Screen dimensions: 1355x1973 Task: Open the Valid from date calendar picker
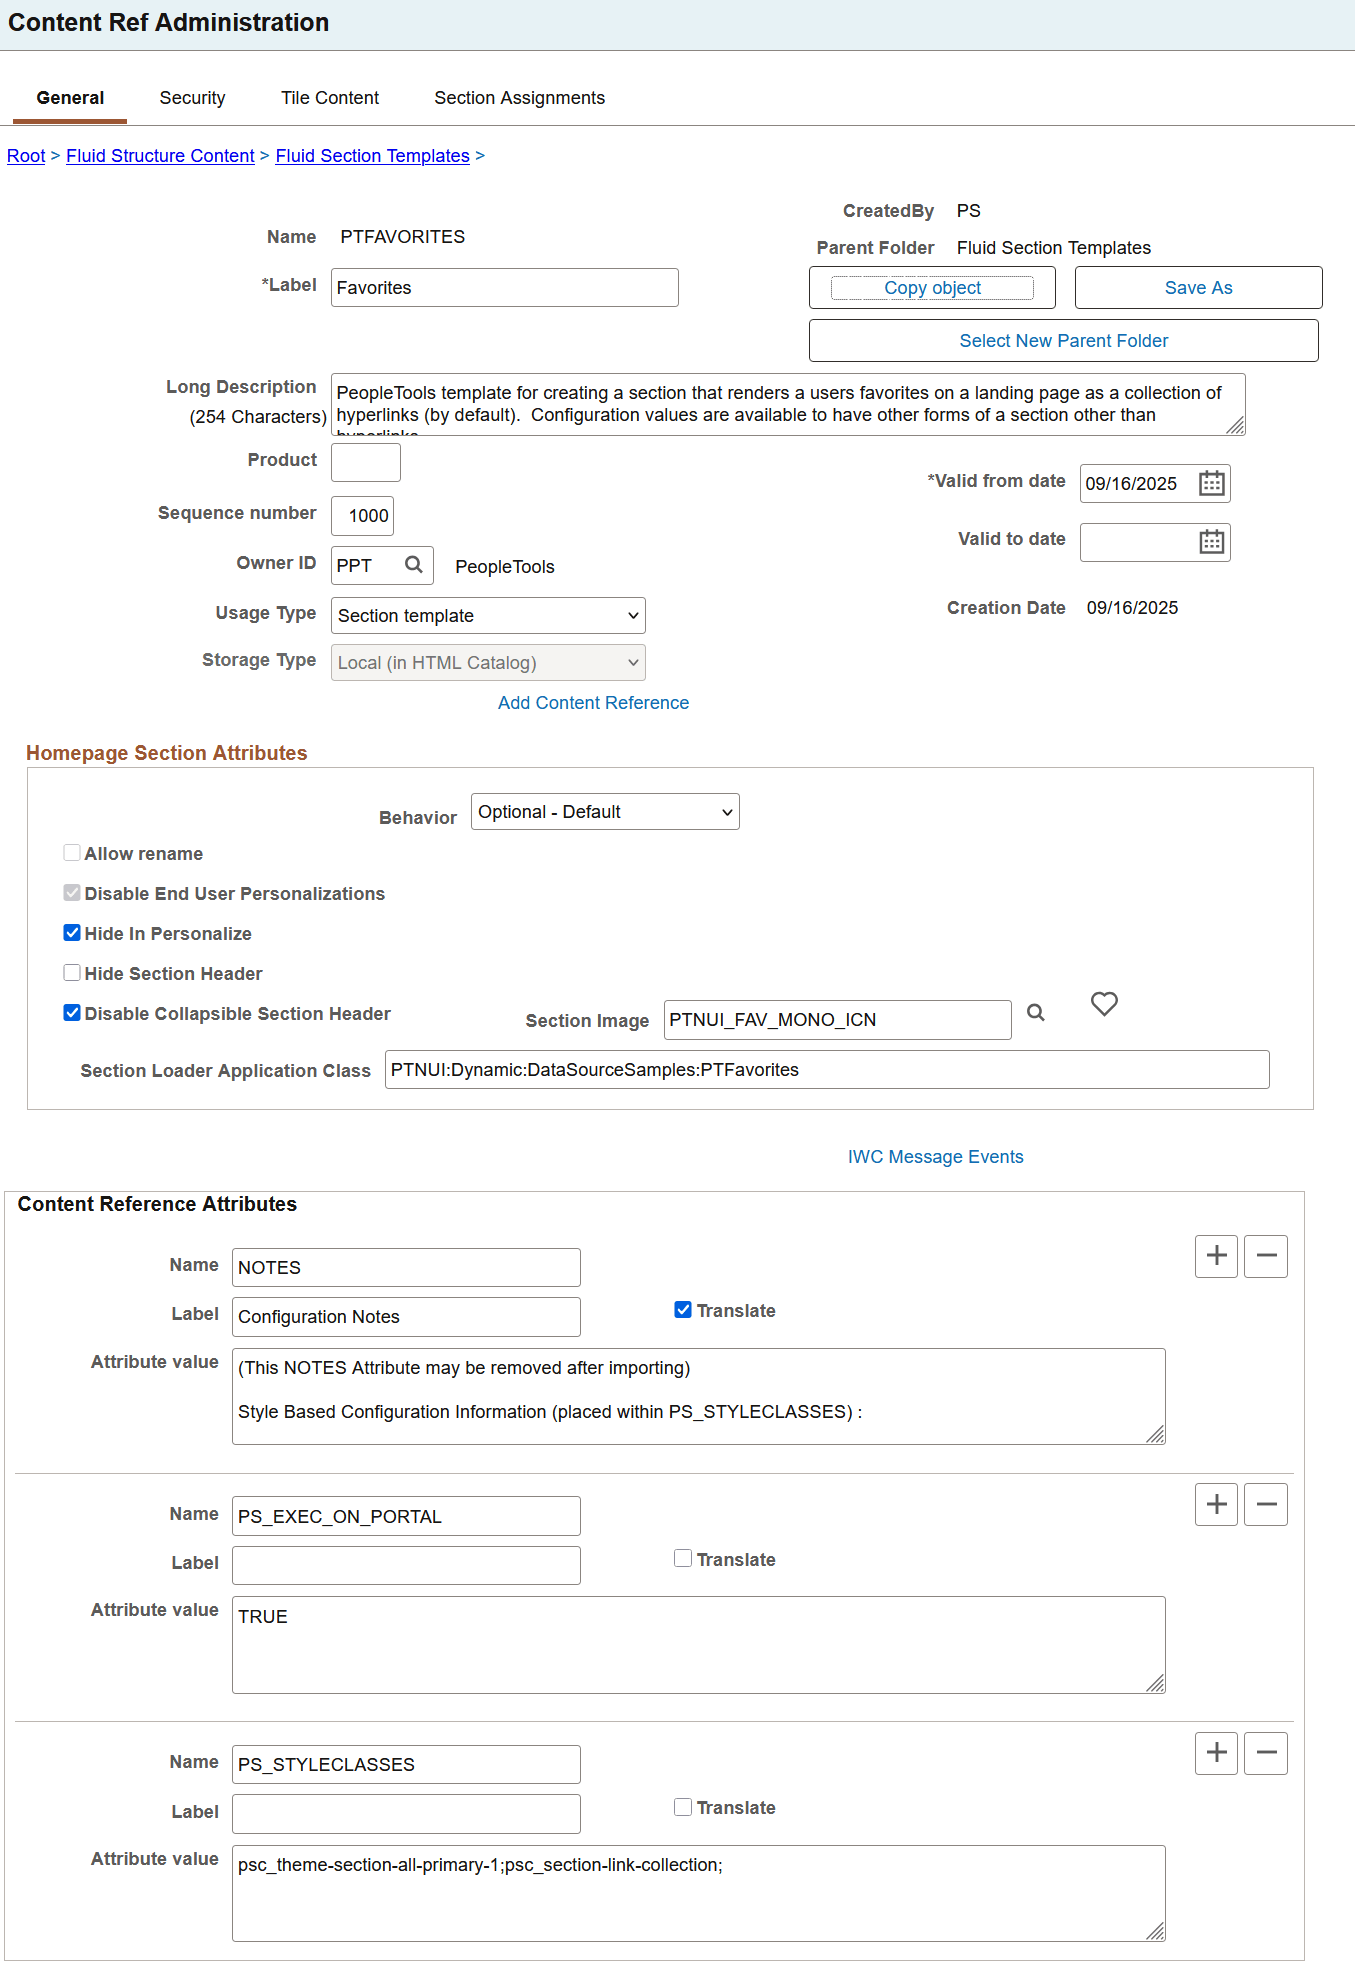(x=1210, y=483)
